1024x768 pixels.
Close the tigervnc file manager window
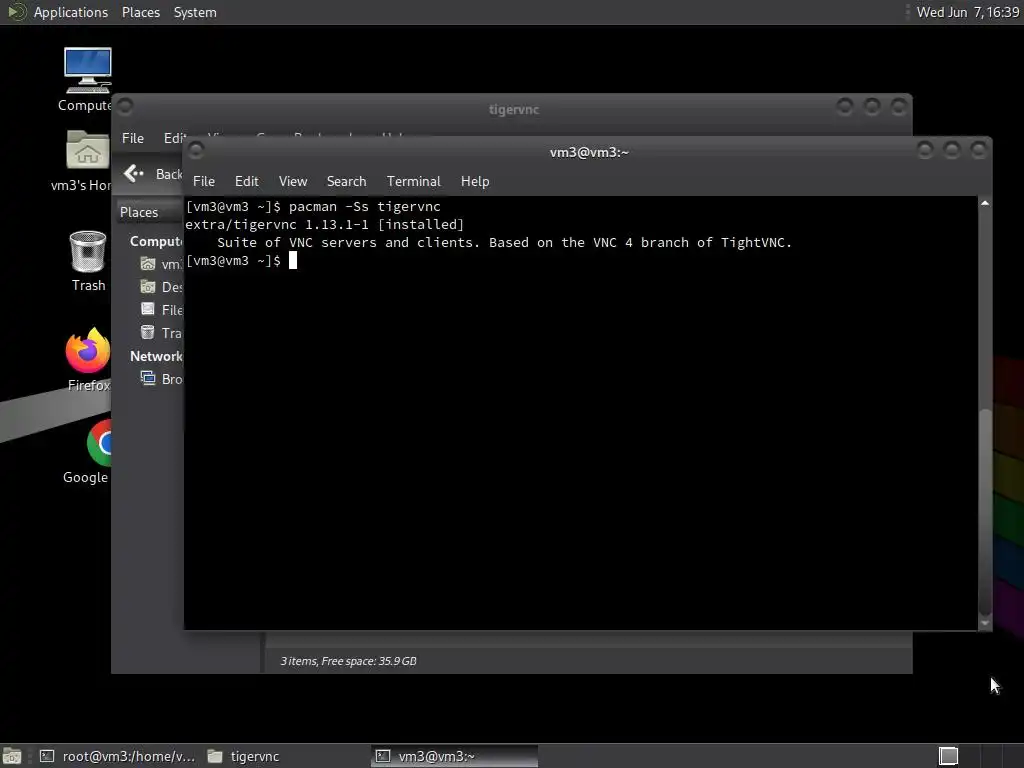899,106
